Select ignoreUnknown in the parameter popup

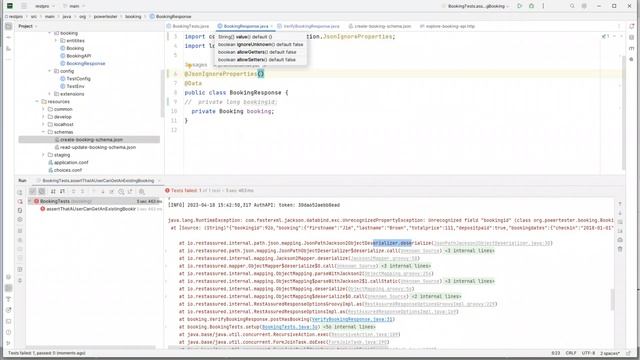(260, 44)
